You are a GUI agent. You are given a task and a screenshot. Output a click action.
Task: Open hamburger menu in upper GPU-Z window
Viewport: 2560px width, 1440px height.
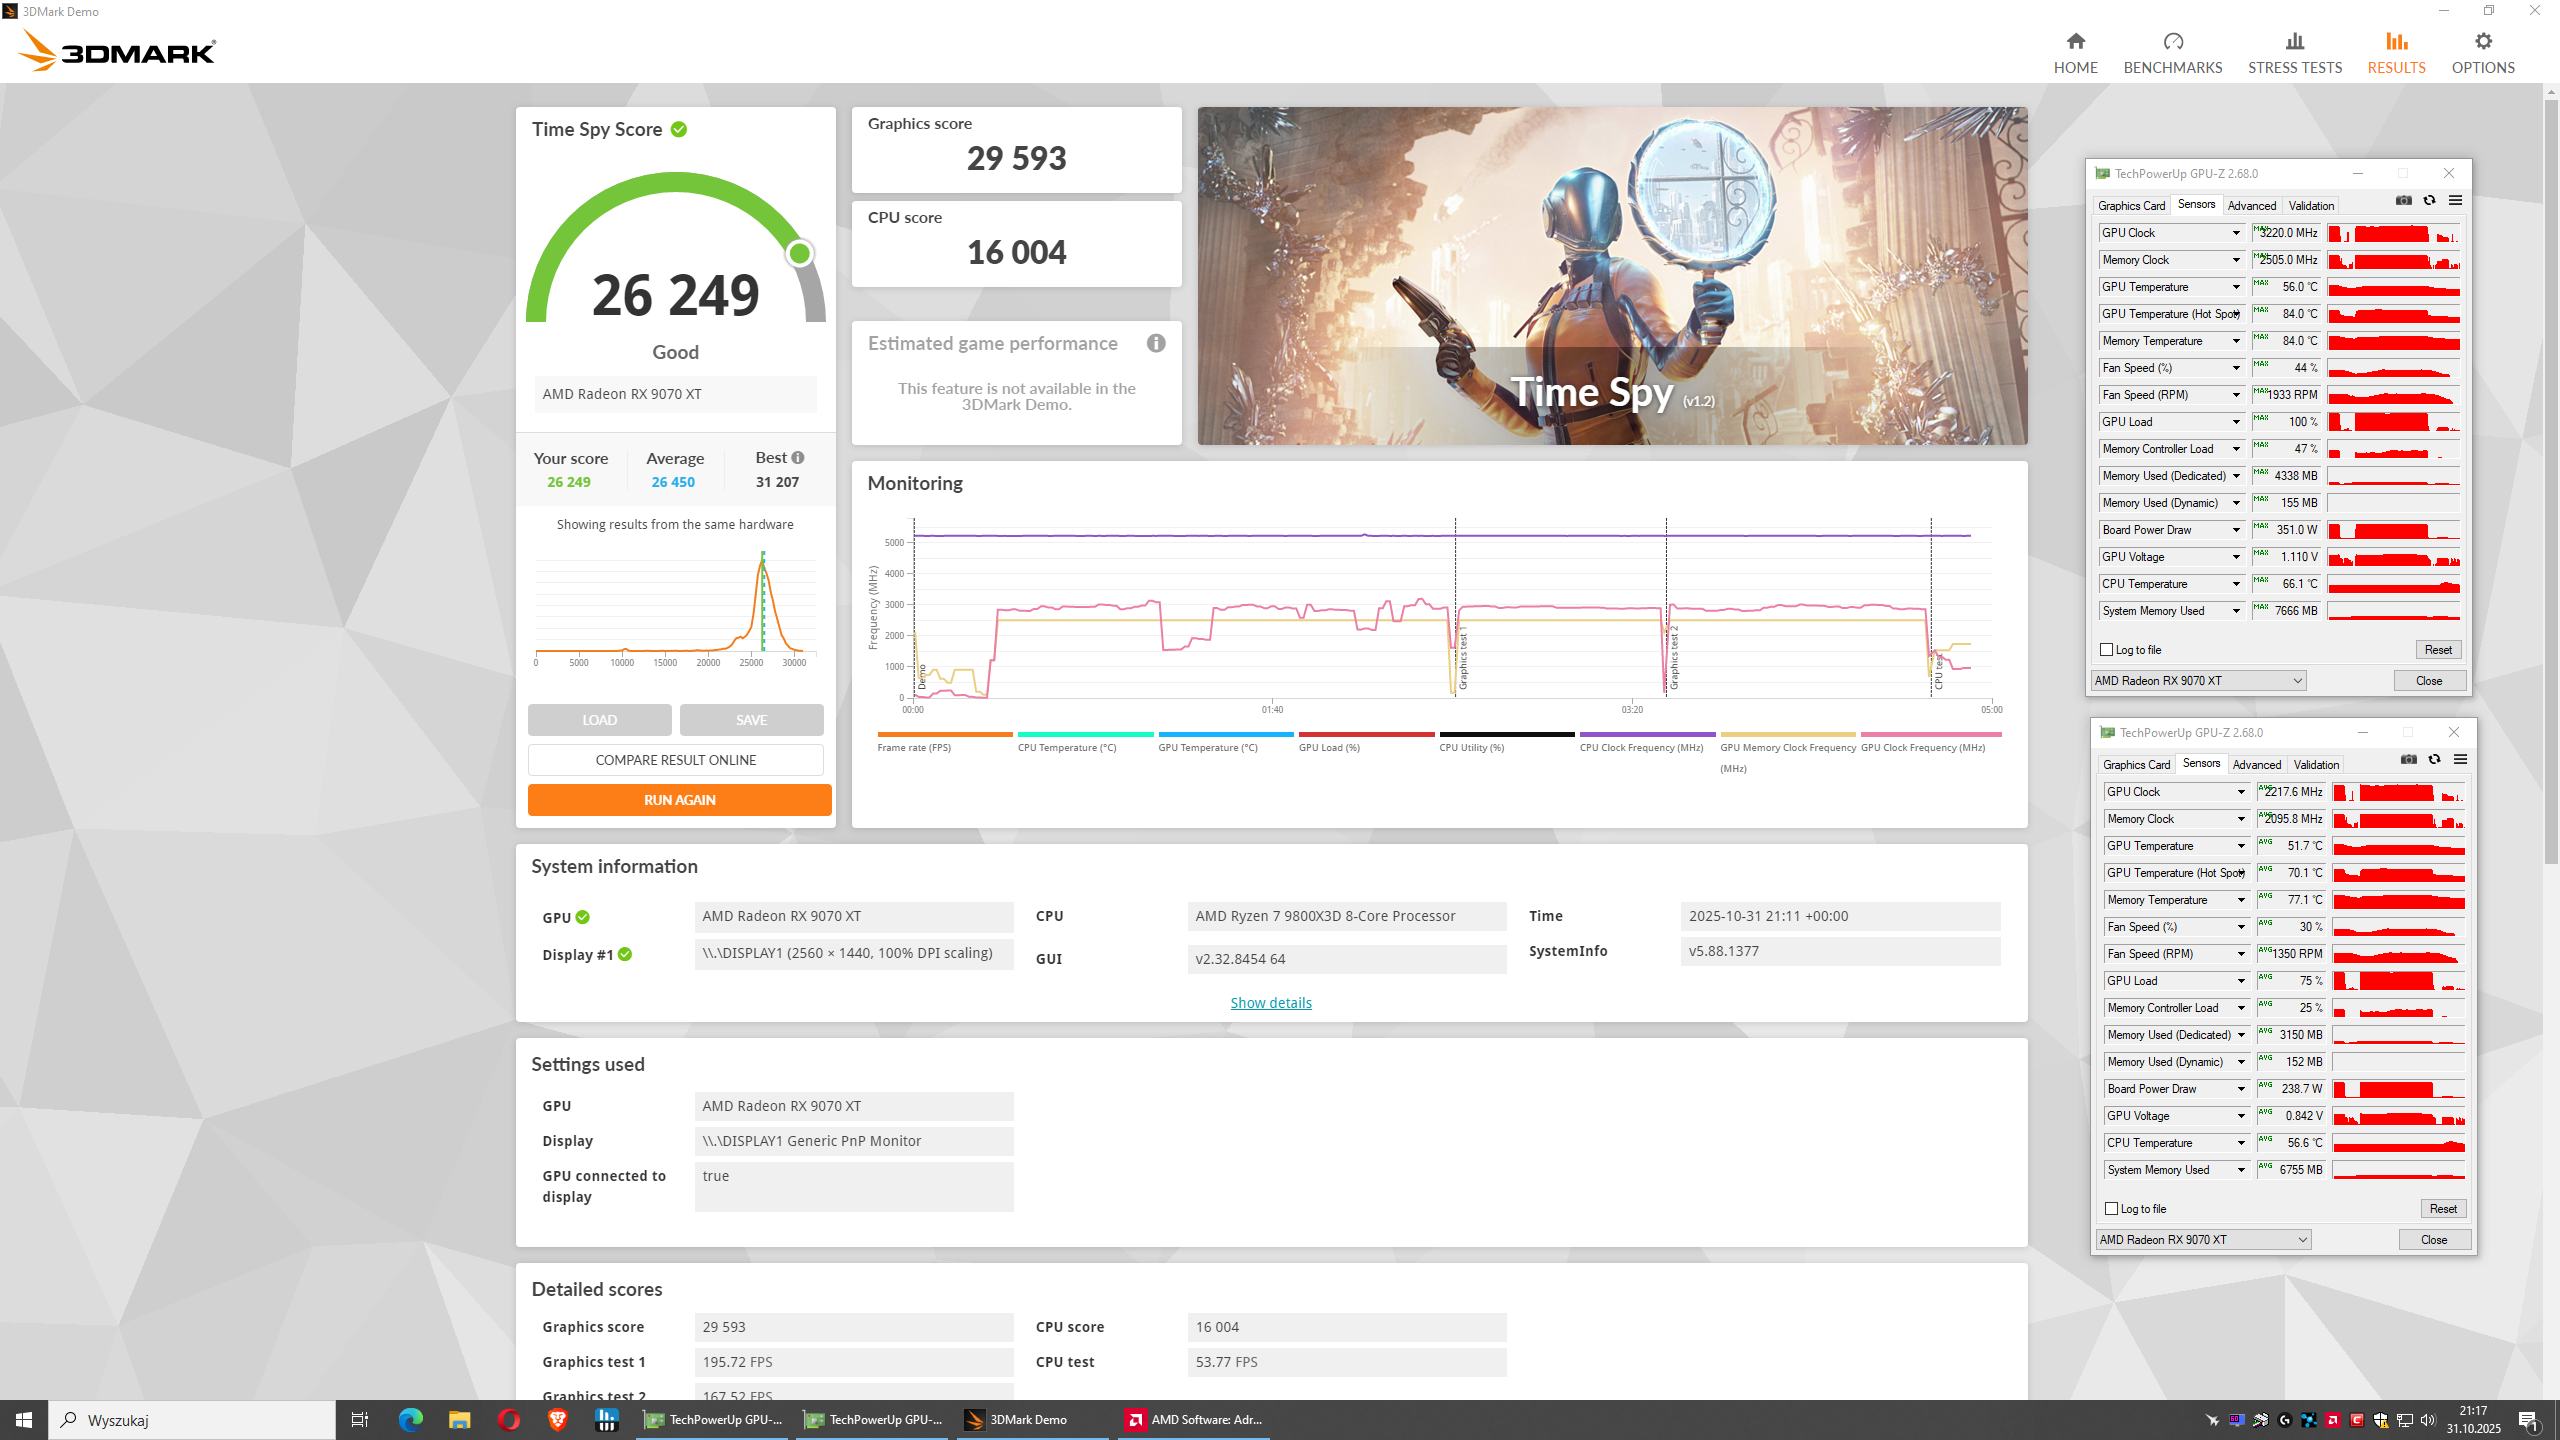[2455, 201]
